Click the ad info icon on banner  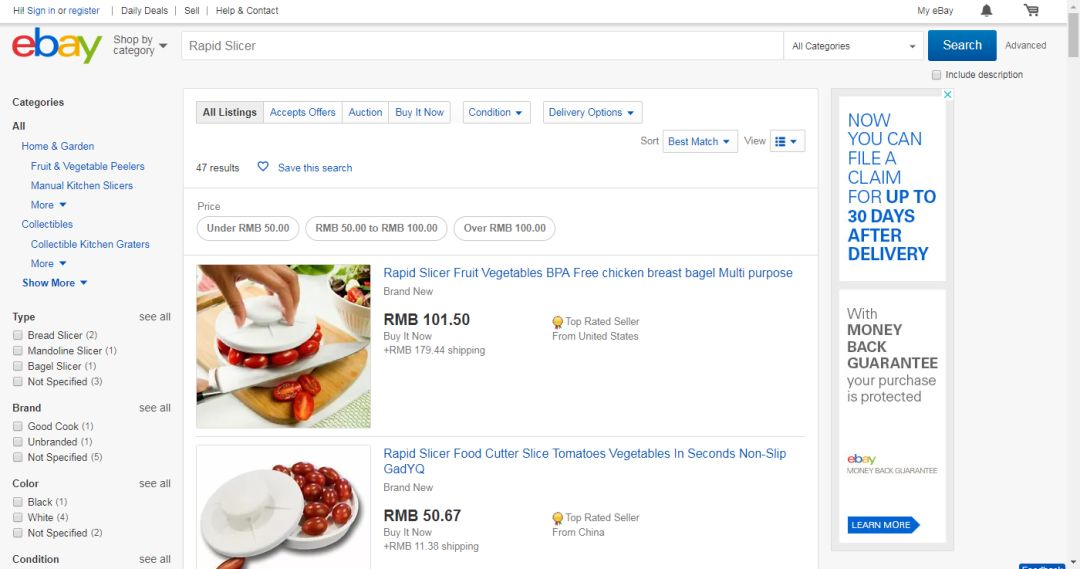tap(948, 95)
